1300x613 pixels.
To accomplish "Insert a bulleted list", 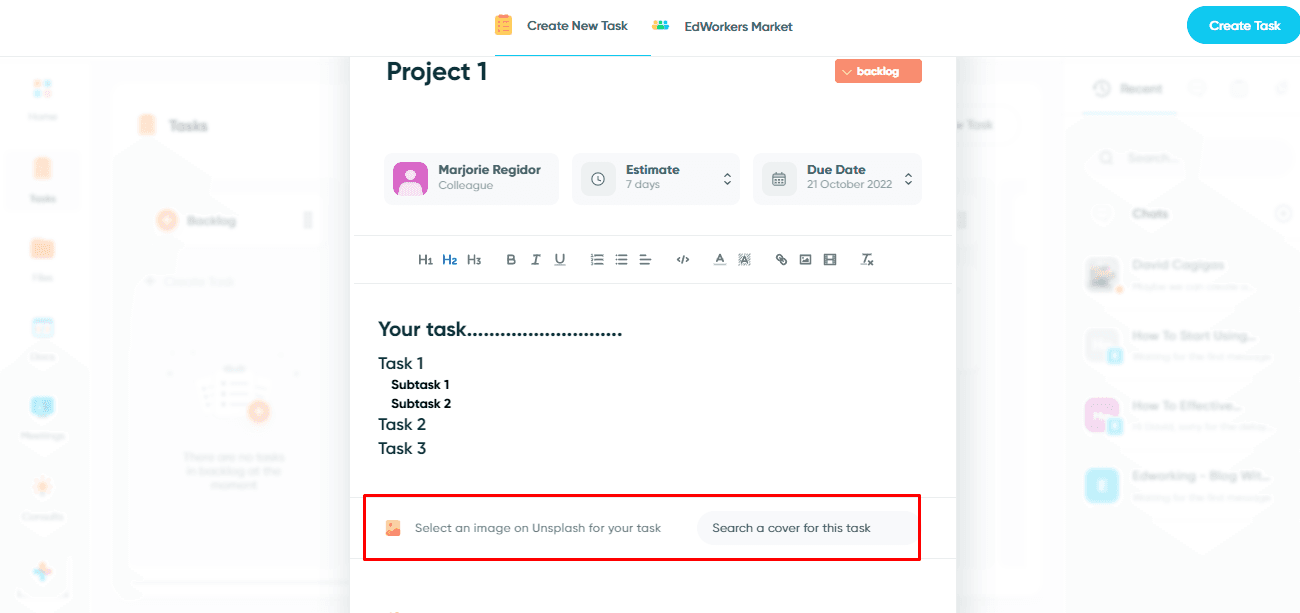I will click(x=621, y=260).
